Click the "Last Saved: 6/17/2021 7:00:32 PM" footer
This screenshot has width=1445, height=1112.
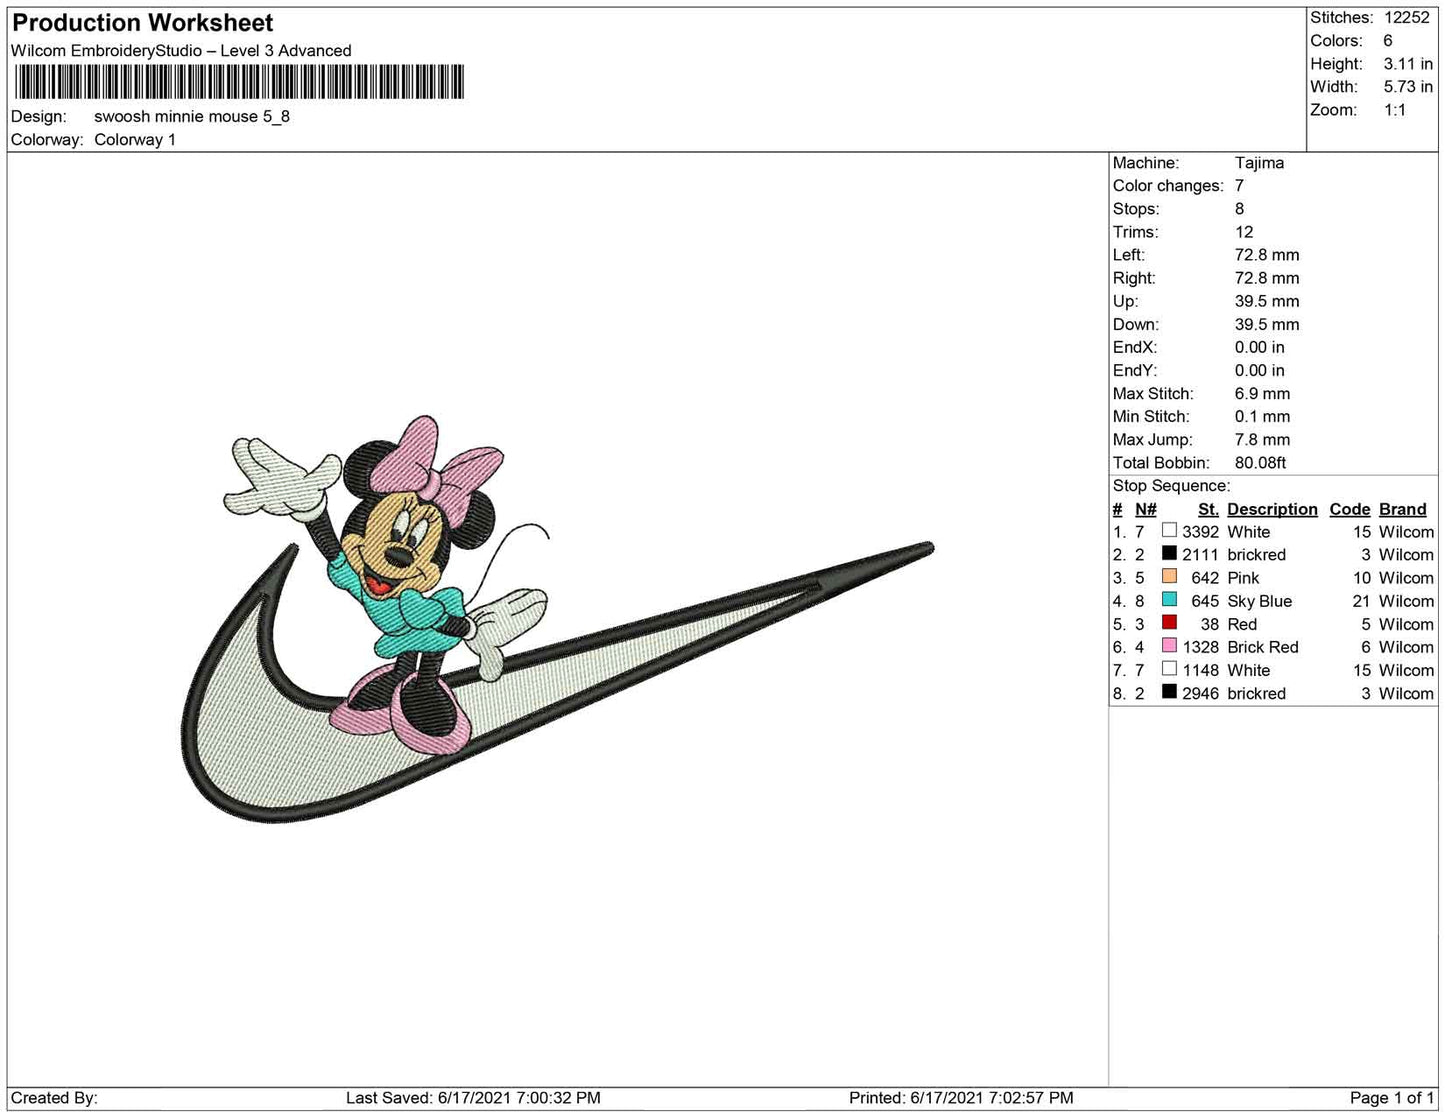point(473,1098)
